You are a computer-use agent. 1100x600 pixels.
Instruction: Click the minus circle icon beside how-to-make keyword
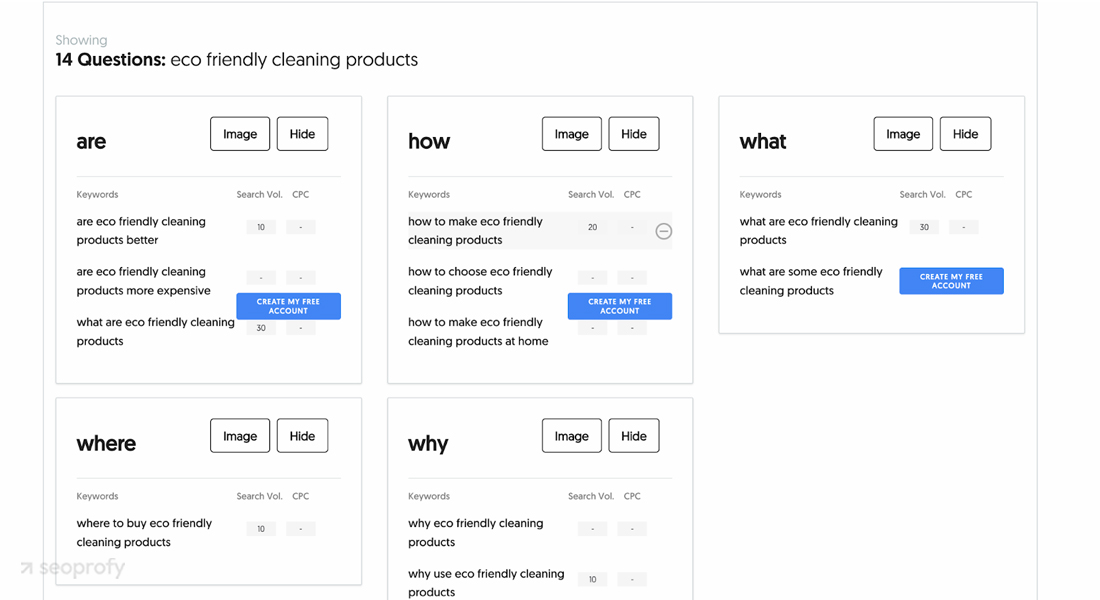663,231
